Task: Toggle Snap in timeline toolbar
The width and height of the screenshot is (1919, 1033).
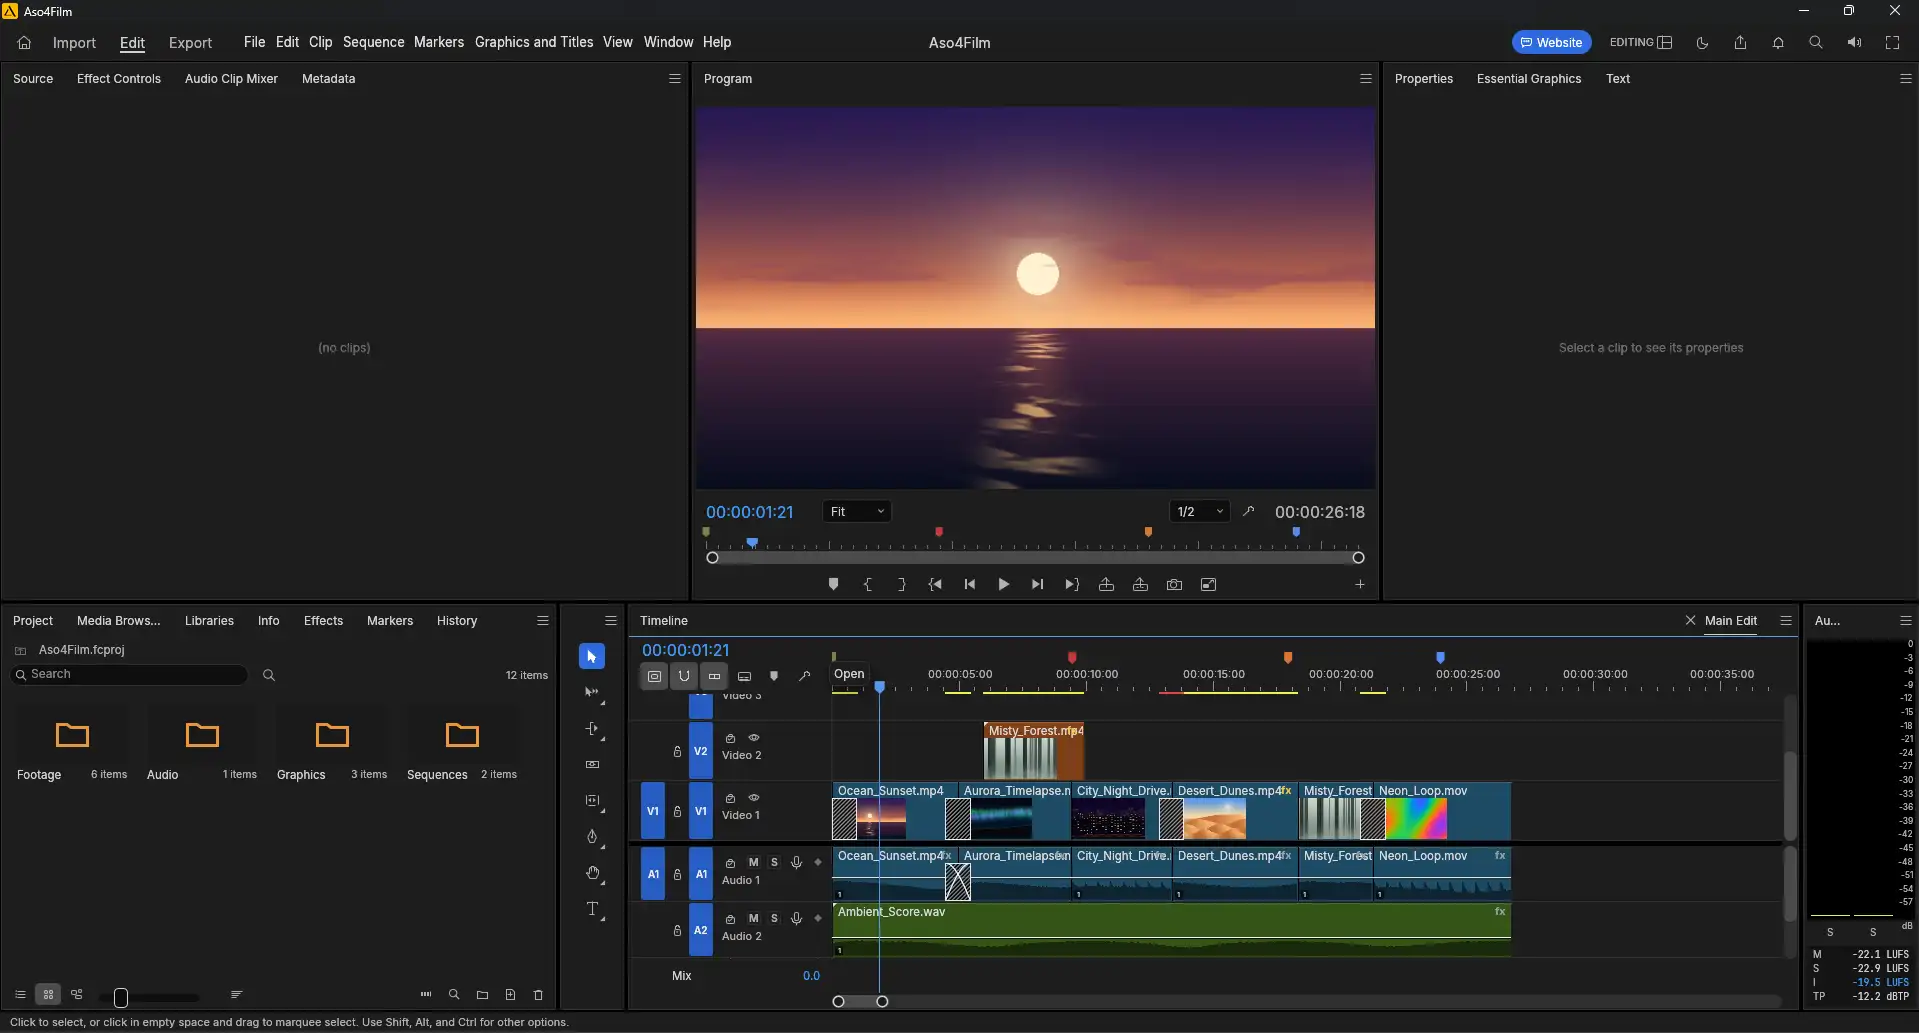Action: point(684,676)
